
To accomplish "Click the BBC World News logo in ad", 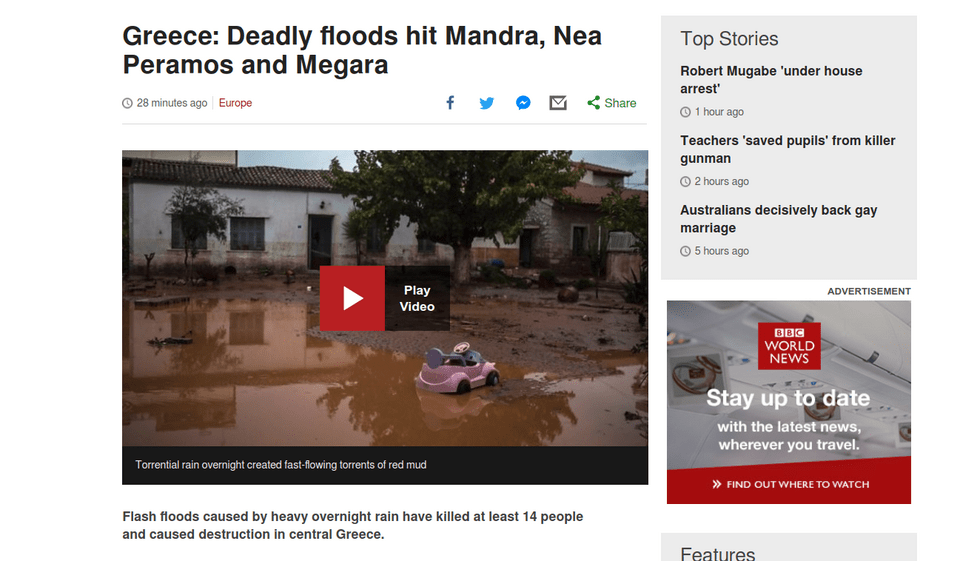I will 789,346.
